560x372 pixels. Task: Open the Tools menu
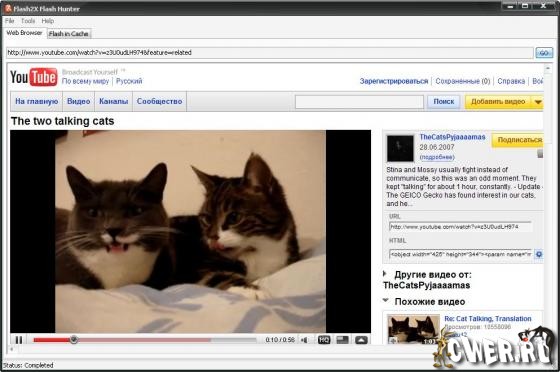pyautogui.click(x=28, y=21)
